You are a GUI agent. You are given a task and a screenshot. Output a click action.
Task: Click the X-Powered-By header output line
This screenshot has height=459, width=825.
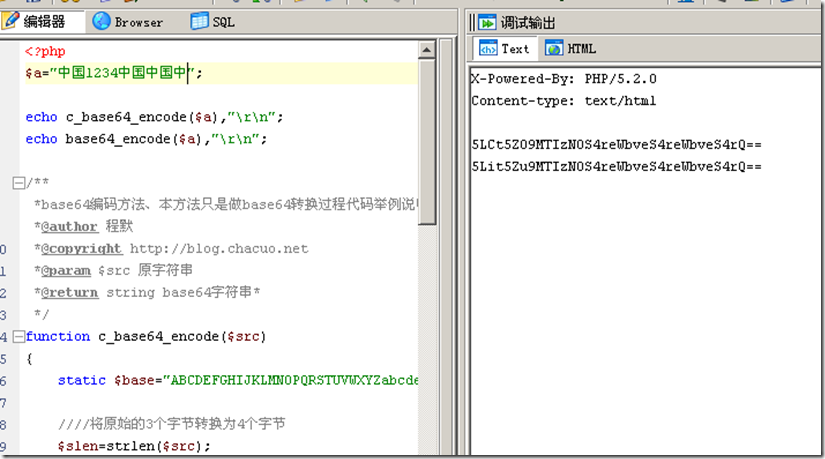pyautogui.click(x=563, y=79)
